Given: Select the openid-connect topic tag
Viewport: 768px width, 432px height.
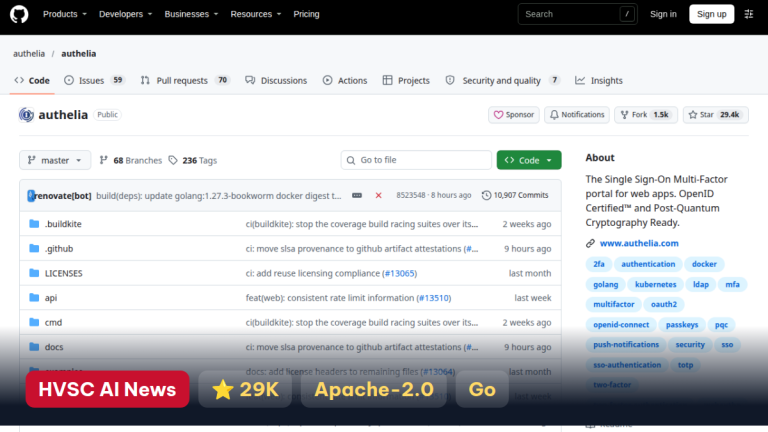Looking at the screenshot, I should 621,325.
